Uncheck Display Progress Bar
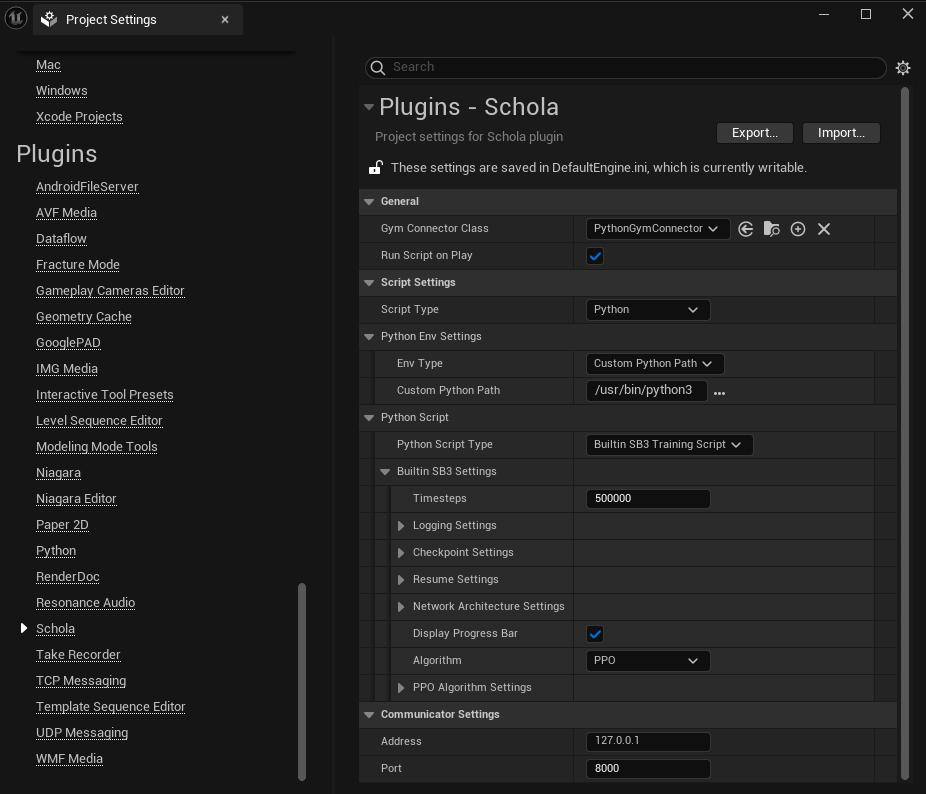This screenshot has height=794, width=926. 595,634
